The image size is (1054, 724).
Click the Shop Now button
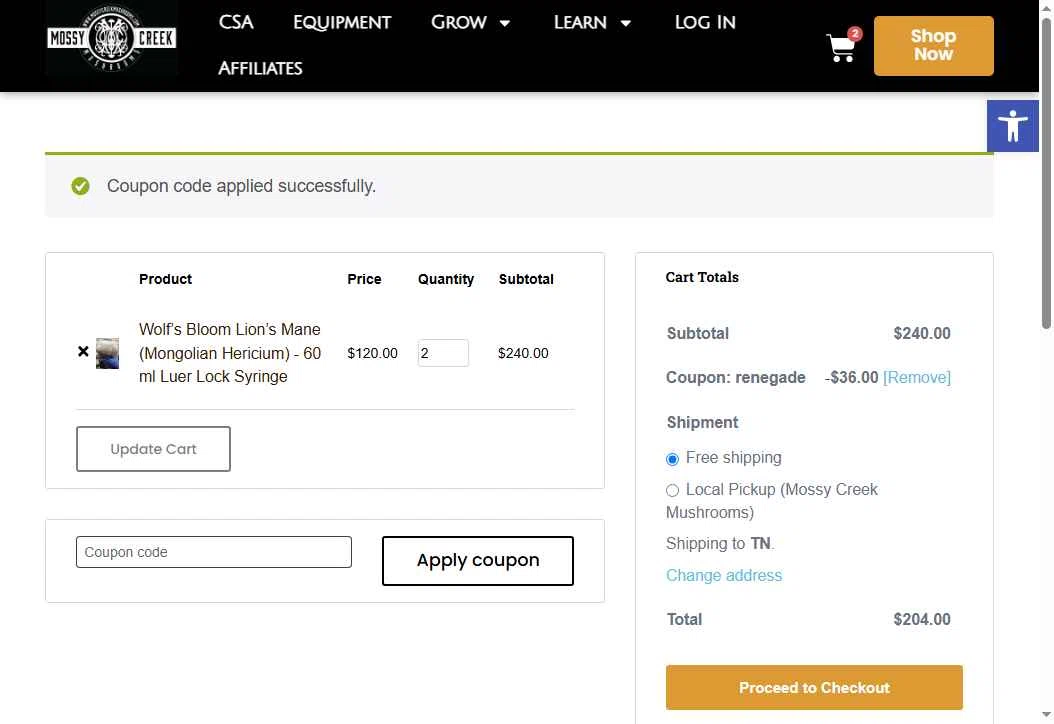pyautogui.click(x=934, y=46)
